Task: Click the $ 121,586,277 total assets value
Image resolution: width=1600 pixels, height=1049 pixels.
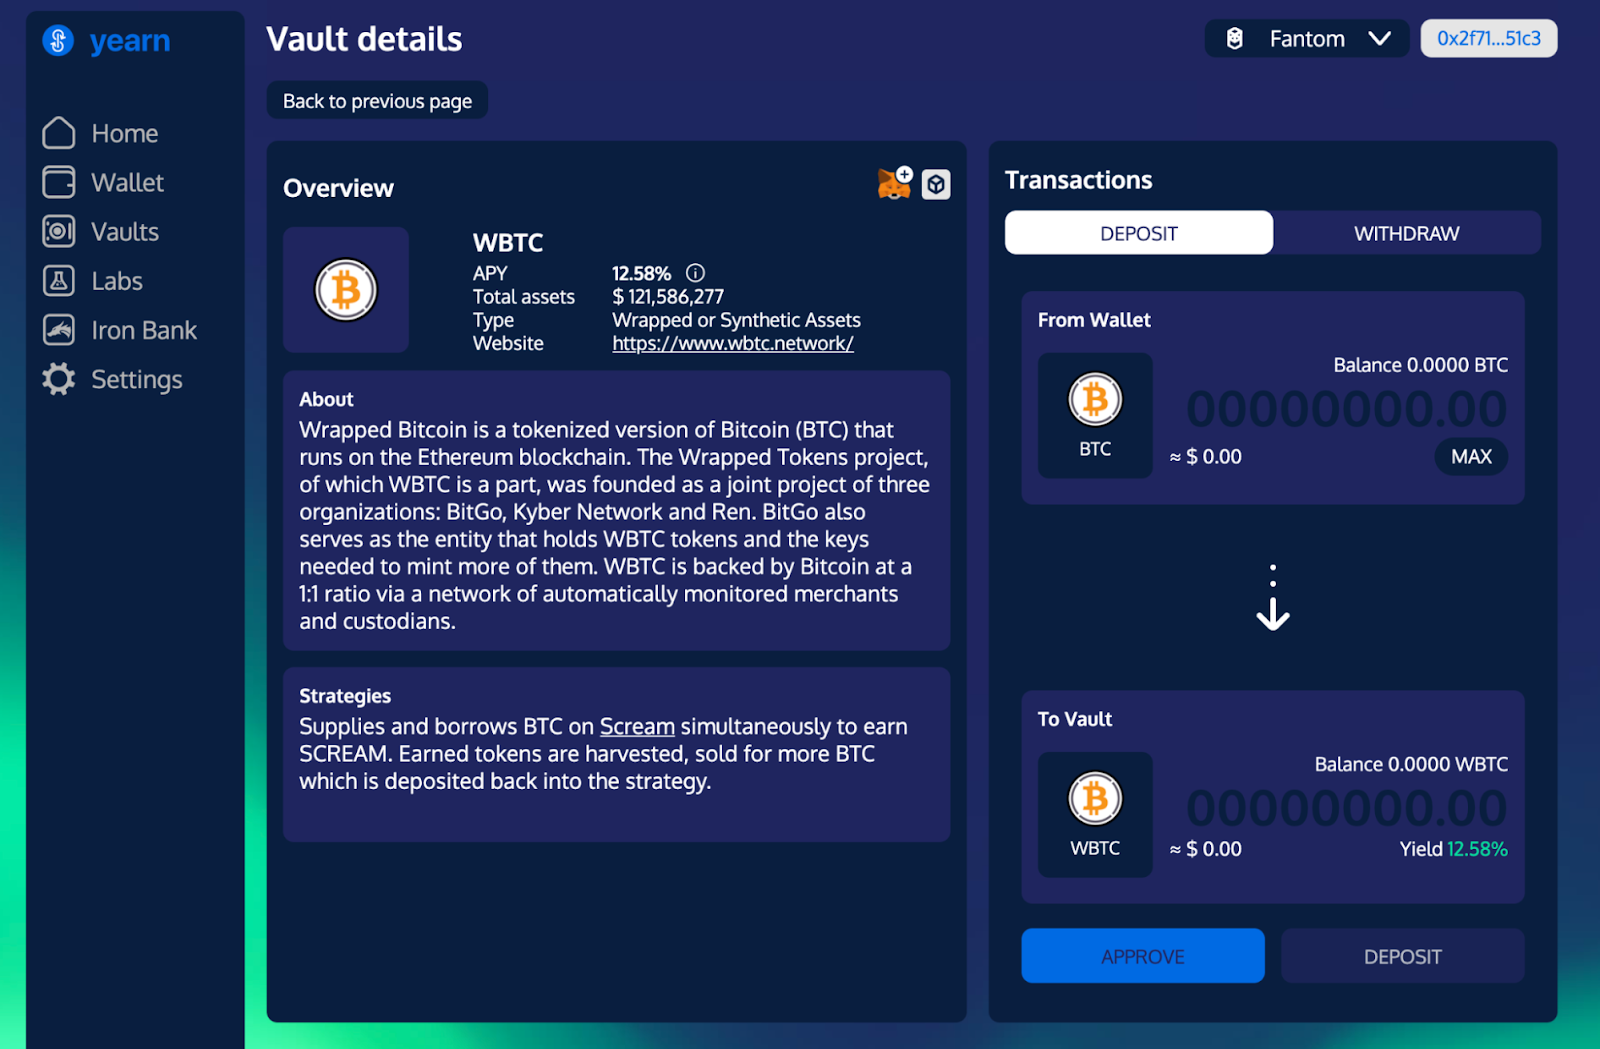Action: (x=668, y=296)
